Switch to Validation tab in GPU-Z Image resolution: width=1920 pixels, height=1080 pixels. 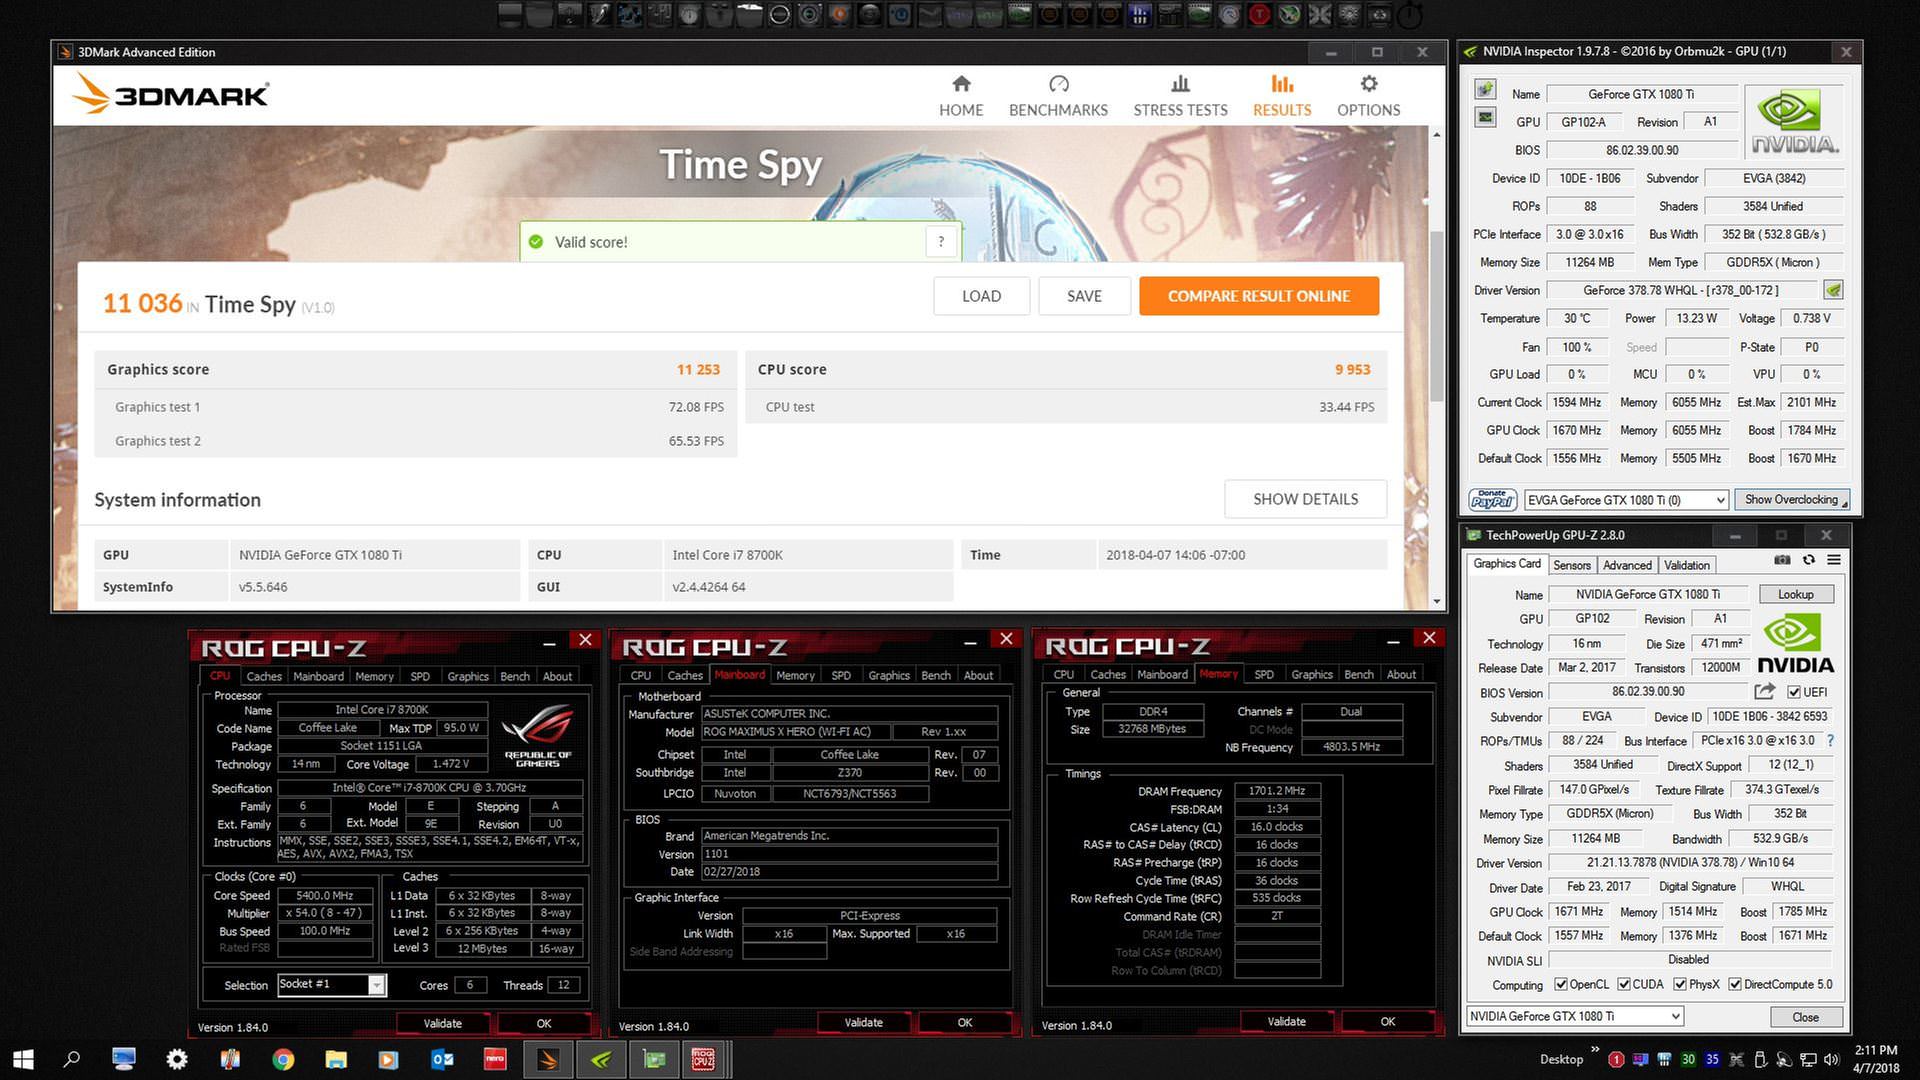(x=1687, y=565)
